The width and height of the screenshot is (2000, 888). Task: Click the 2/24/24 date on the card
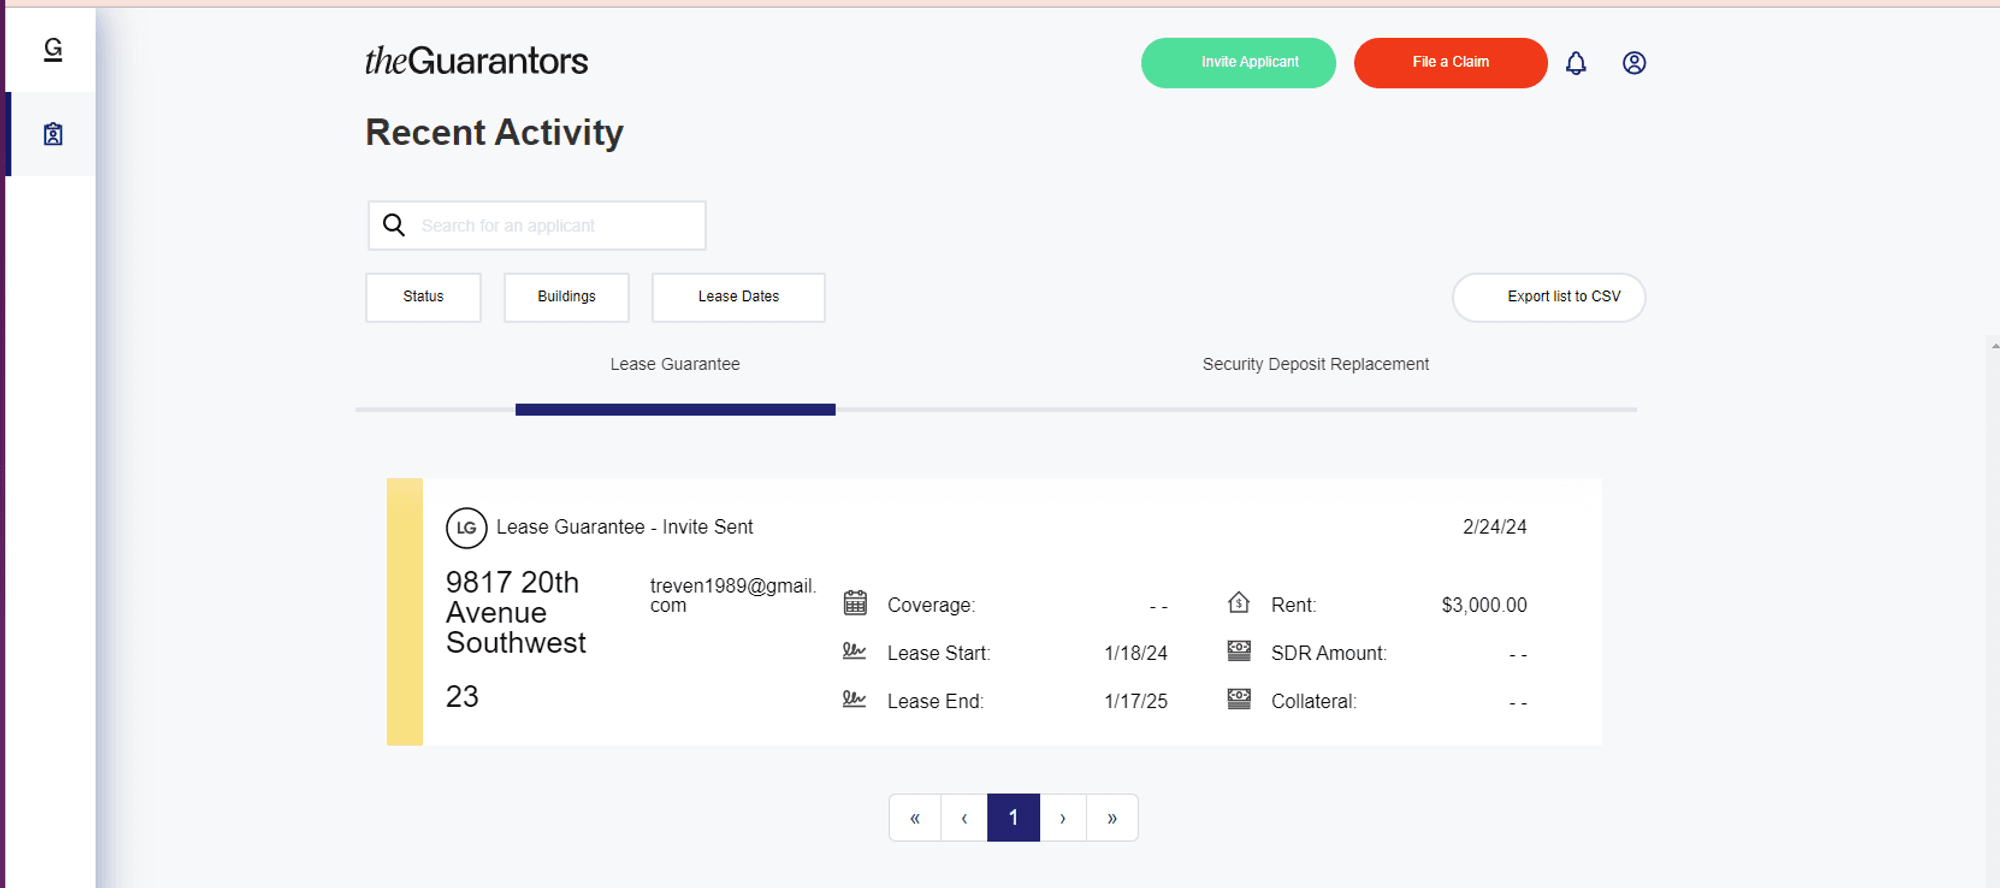click(1494, 527)
